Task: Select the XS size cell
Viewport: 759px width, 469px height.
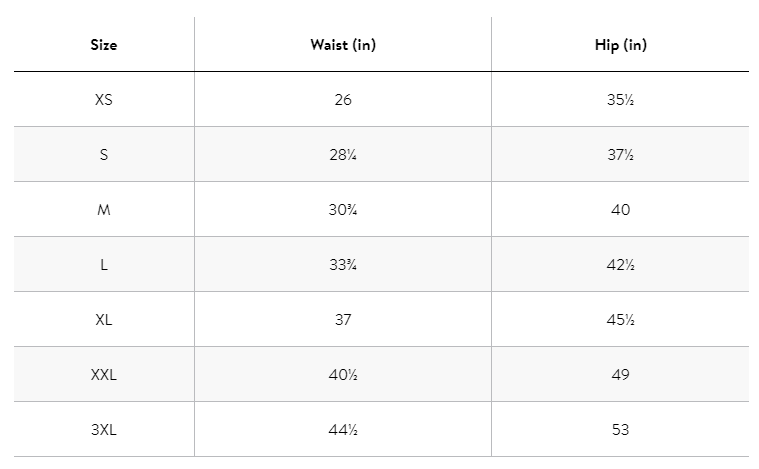Action: (x=103, y=100)
